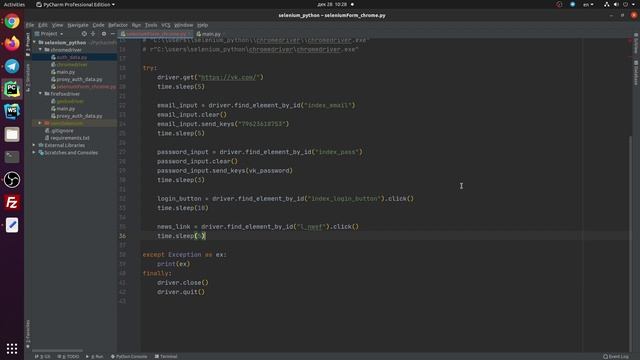
Task: Open the Terminal dock icon
Action: pyautogui.click(x=12, y=157)
